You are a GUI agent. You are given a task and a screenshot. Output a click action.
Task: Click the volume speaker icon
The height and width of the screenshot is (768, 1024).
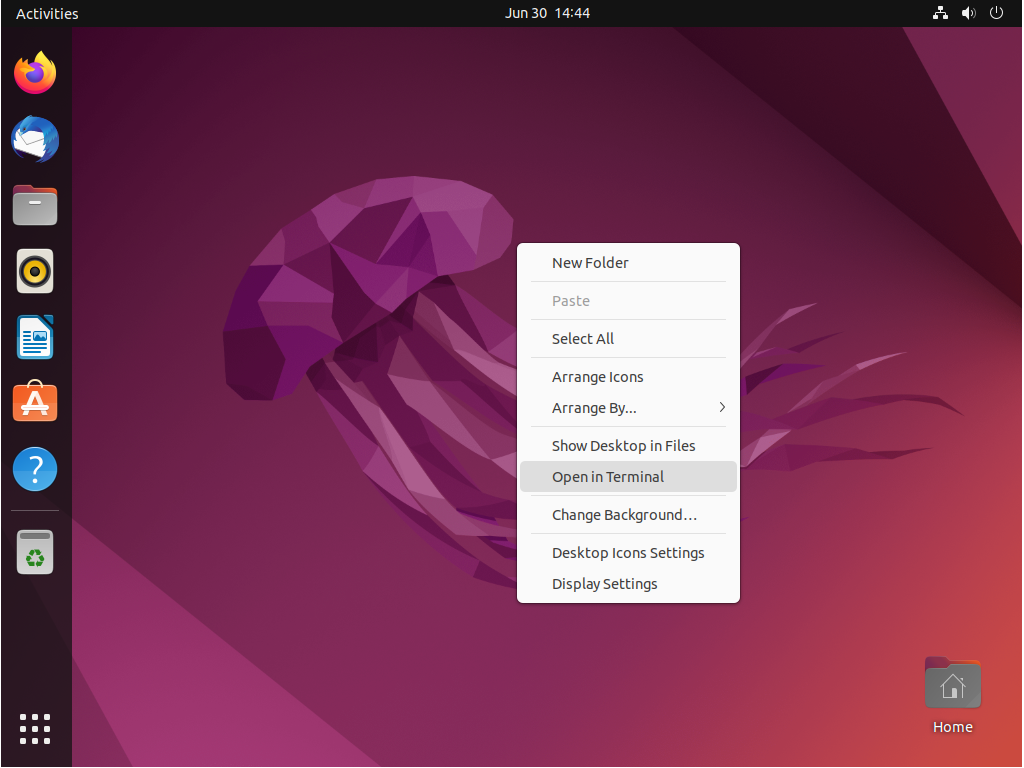coord(968,13)
